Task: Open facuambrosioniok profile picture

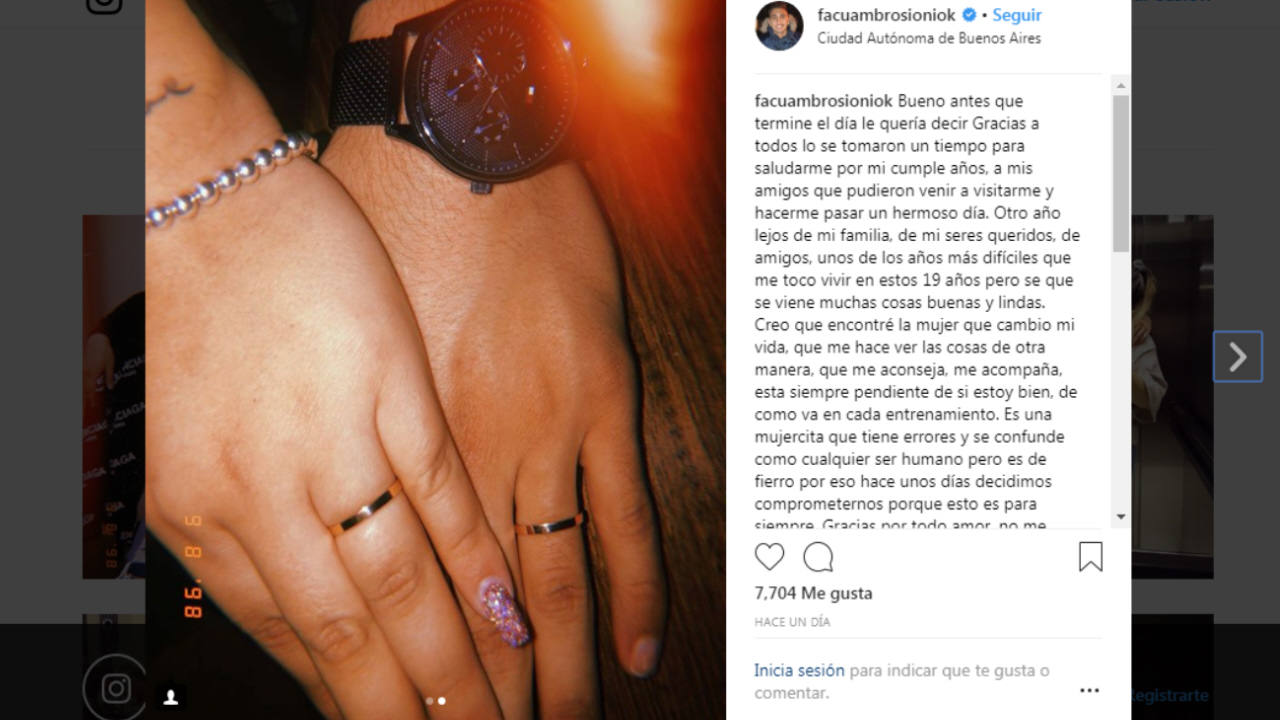Action: click(x=779, y=26)
